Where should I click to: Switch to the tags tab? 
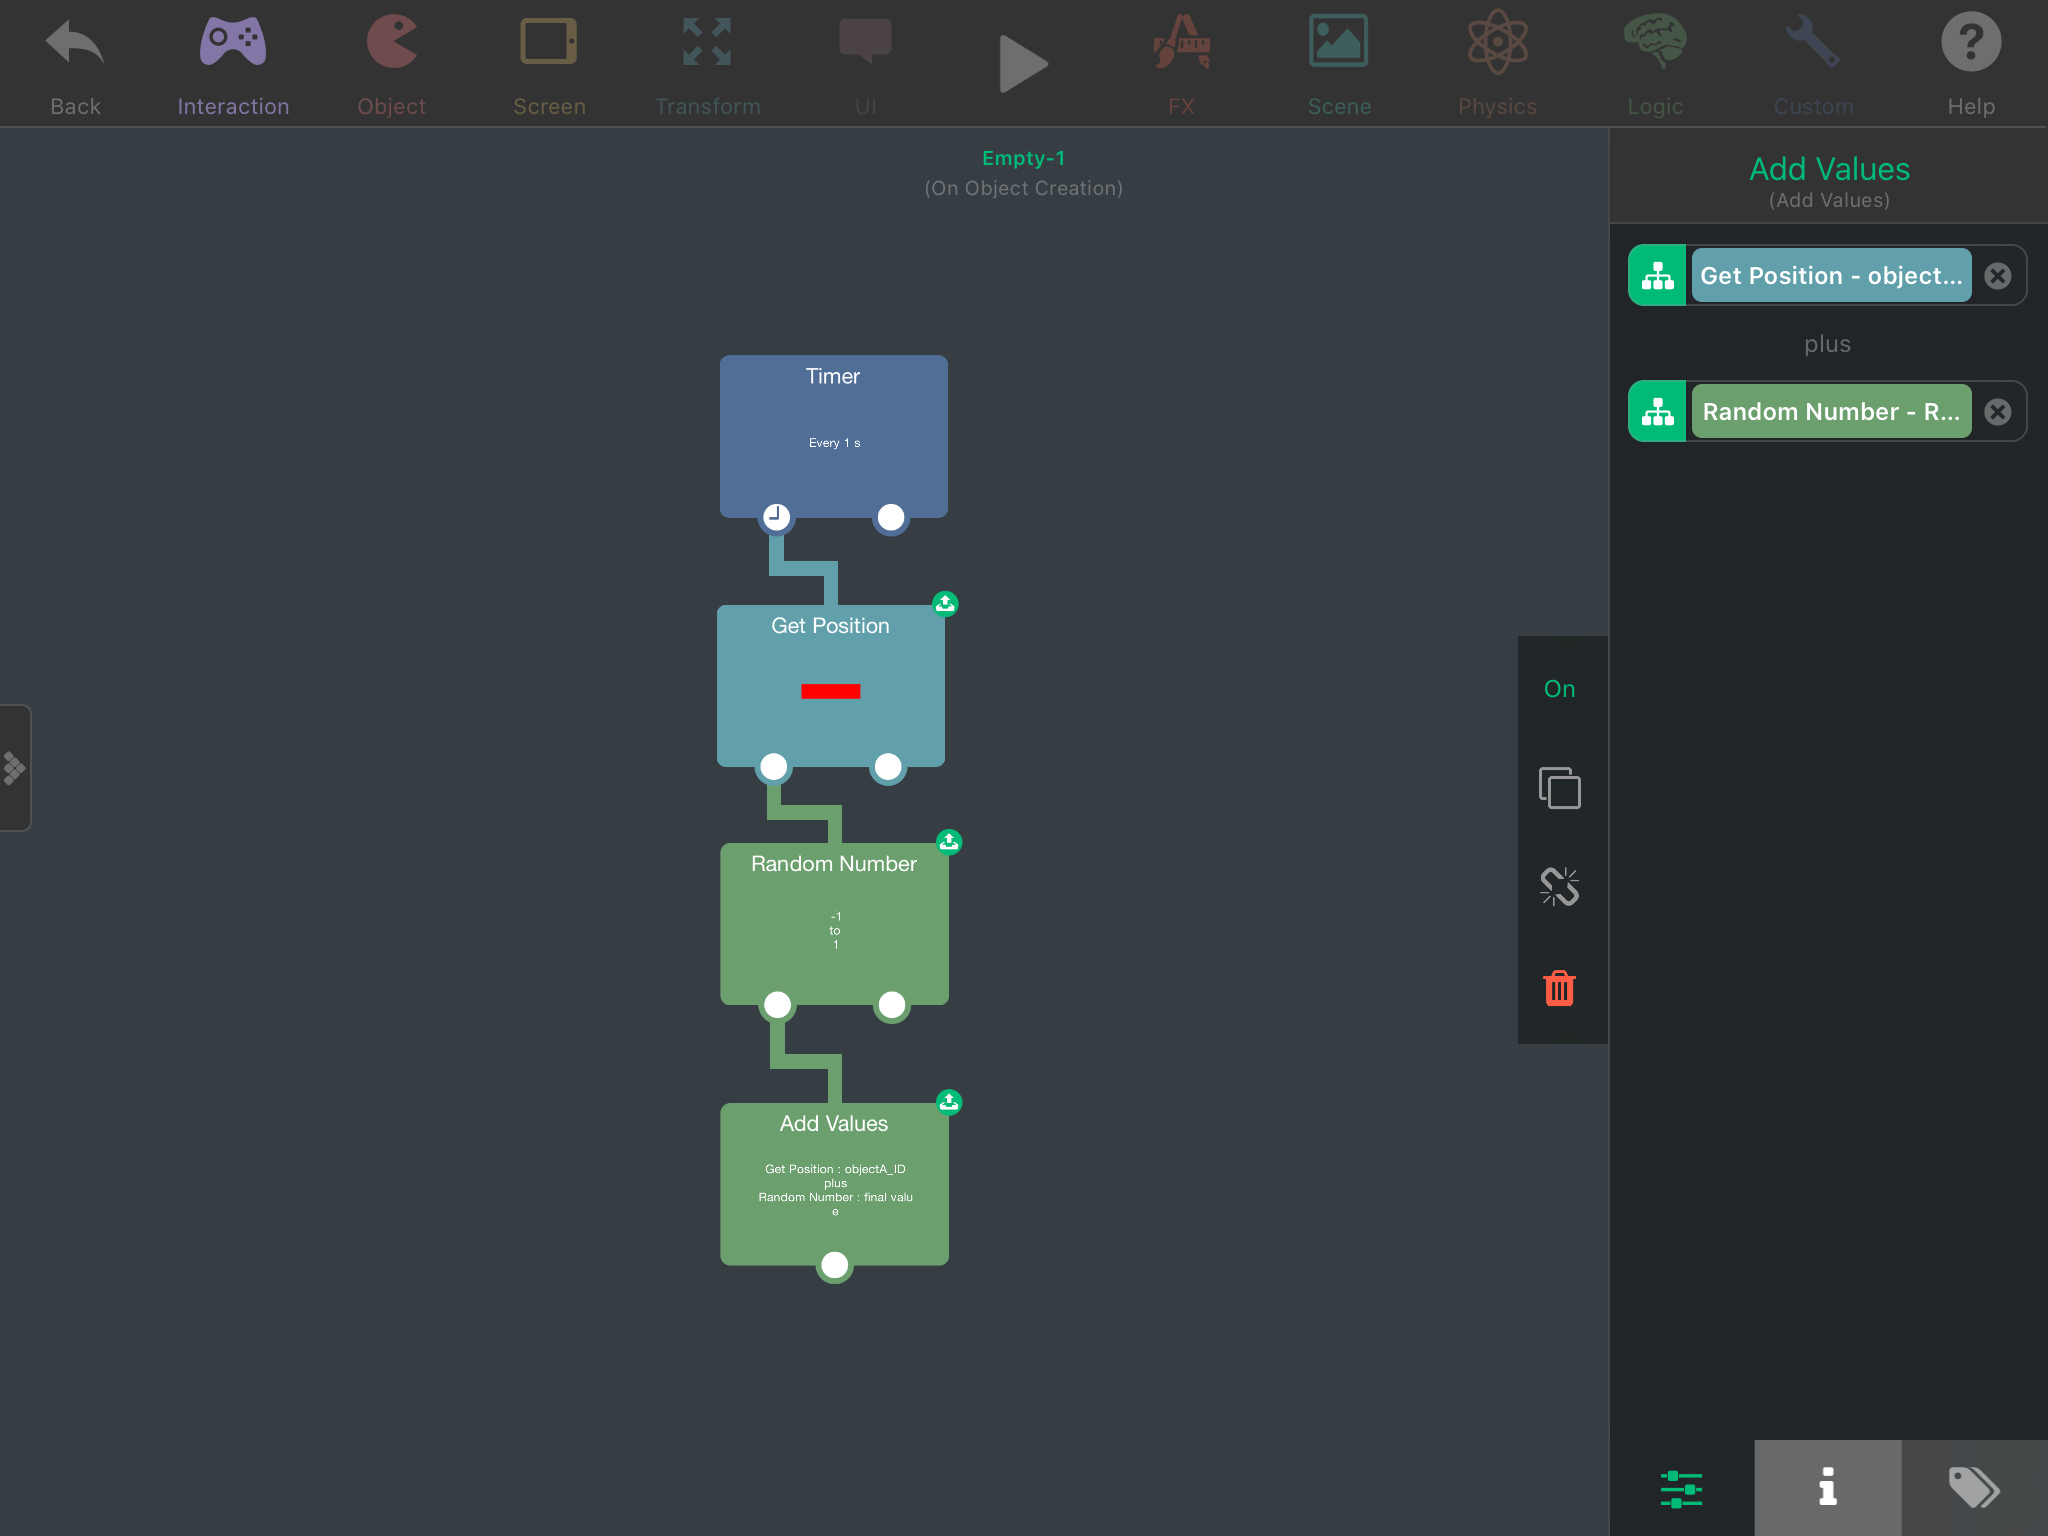1973,1487
